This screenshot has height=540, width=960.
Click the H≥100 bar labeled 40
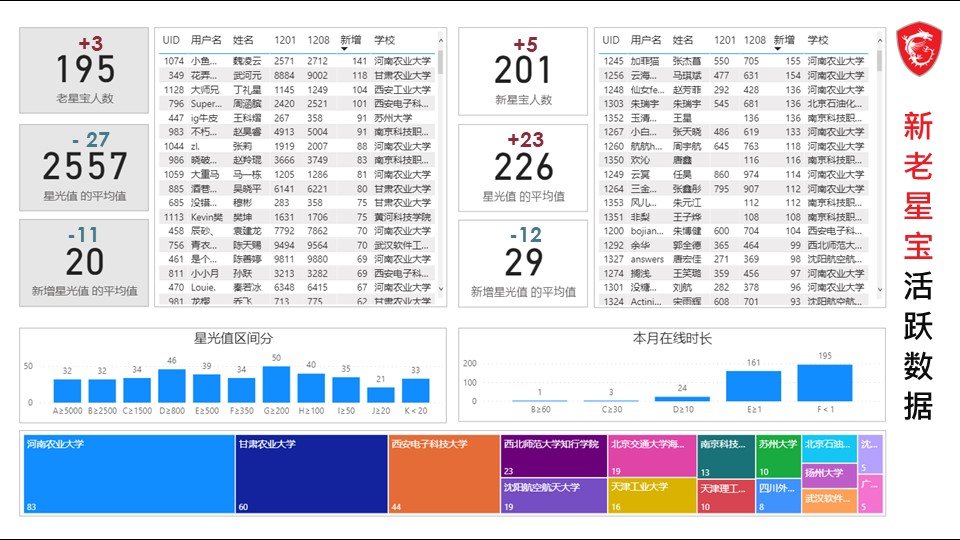point(311,388)
